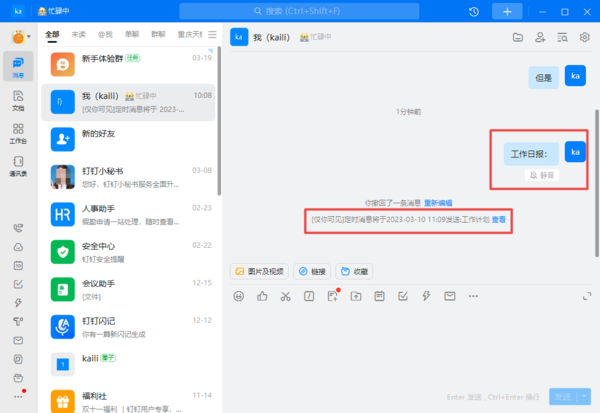Viewport: 600px width, 413px height.
Task: Switch to the 未读 (Unread) tab
Action: click(x=79, y=34)
